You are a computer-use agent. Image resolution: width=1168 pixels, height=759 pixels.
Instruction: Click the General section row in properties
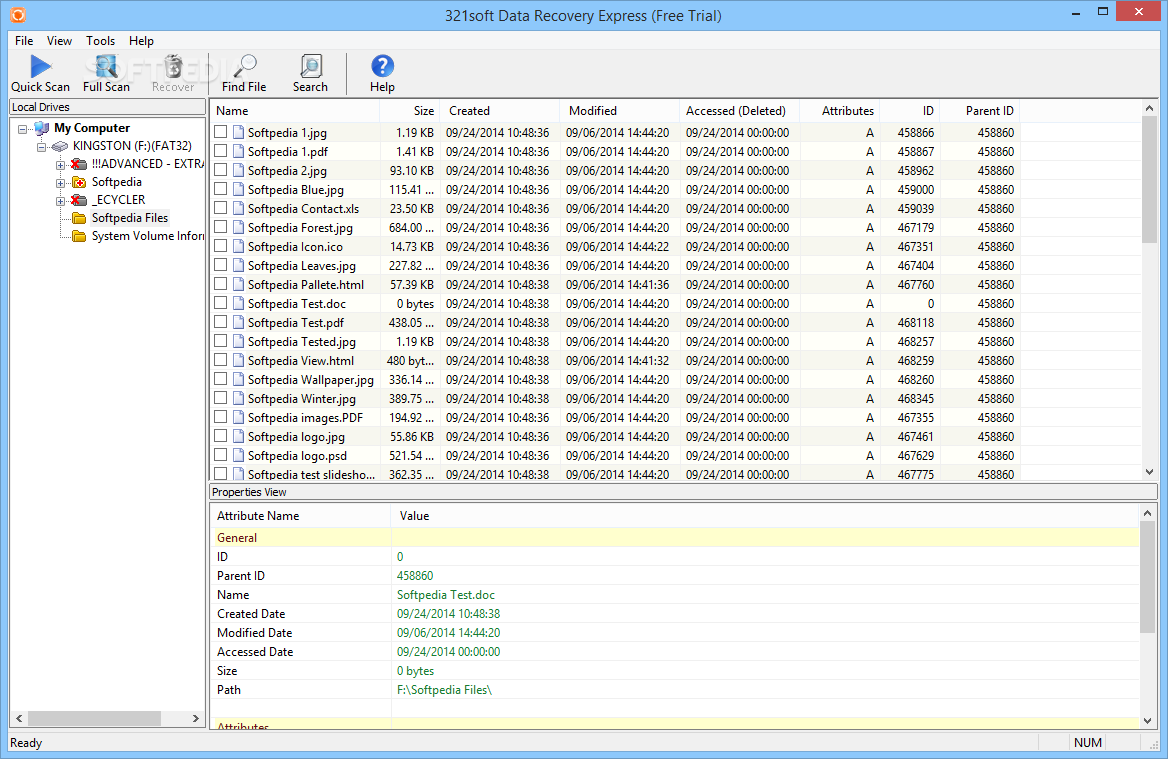point(675,538)
